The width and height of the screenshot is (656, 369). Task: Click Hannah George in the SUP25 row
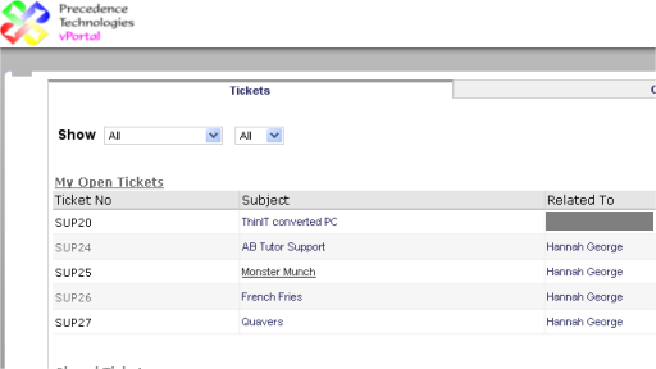click(584, 272)
